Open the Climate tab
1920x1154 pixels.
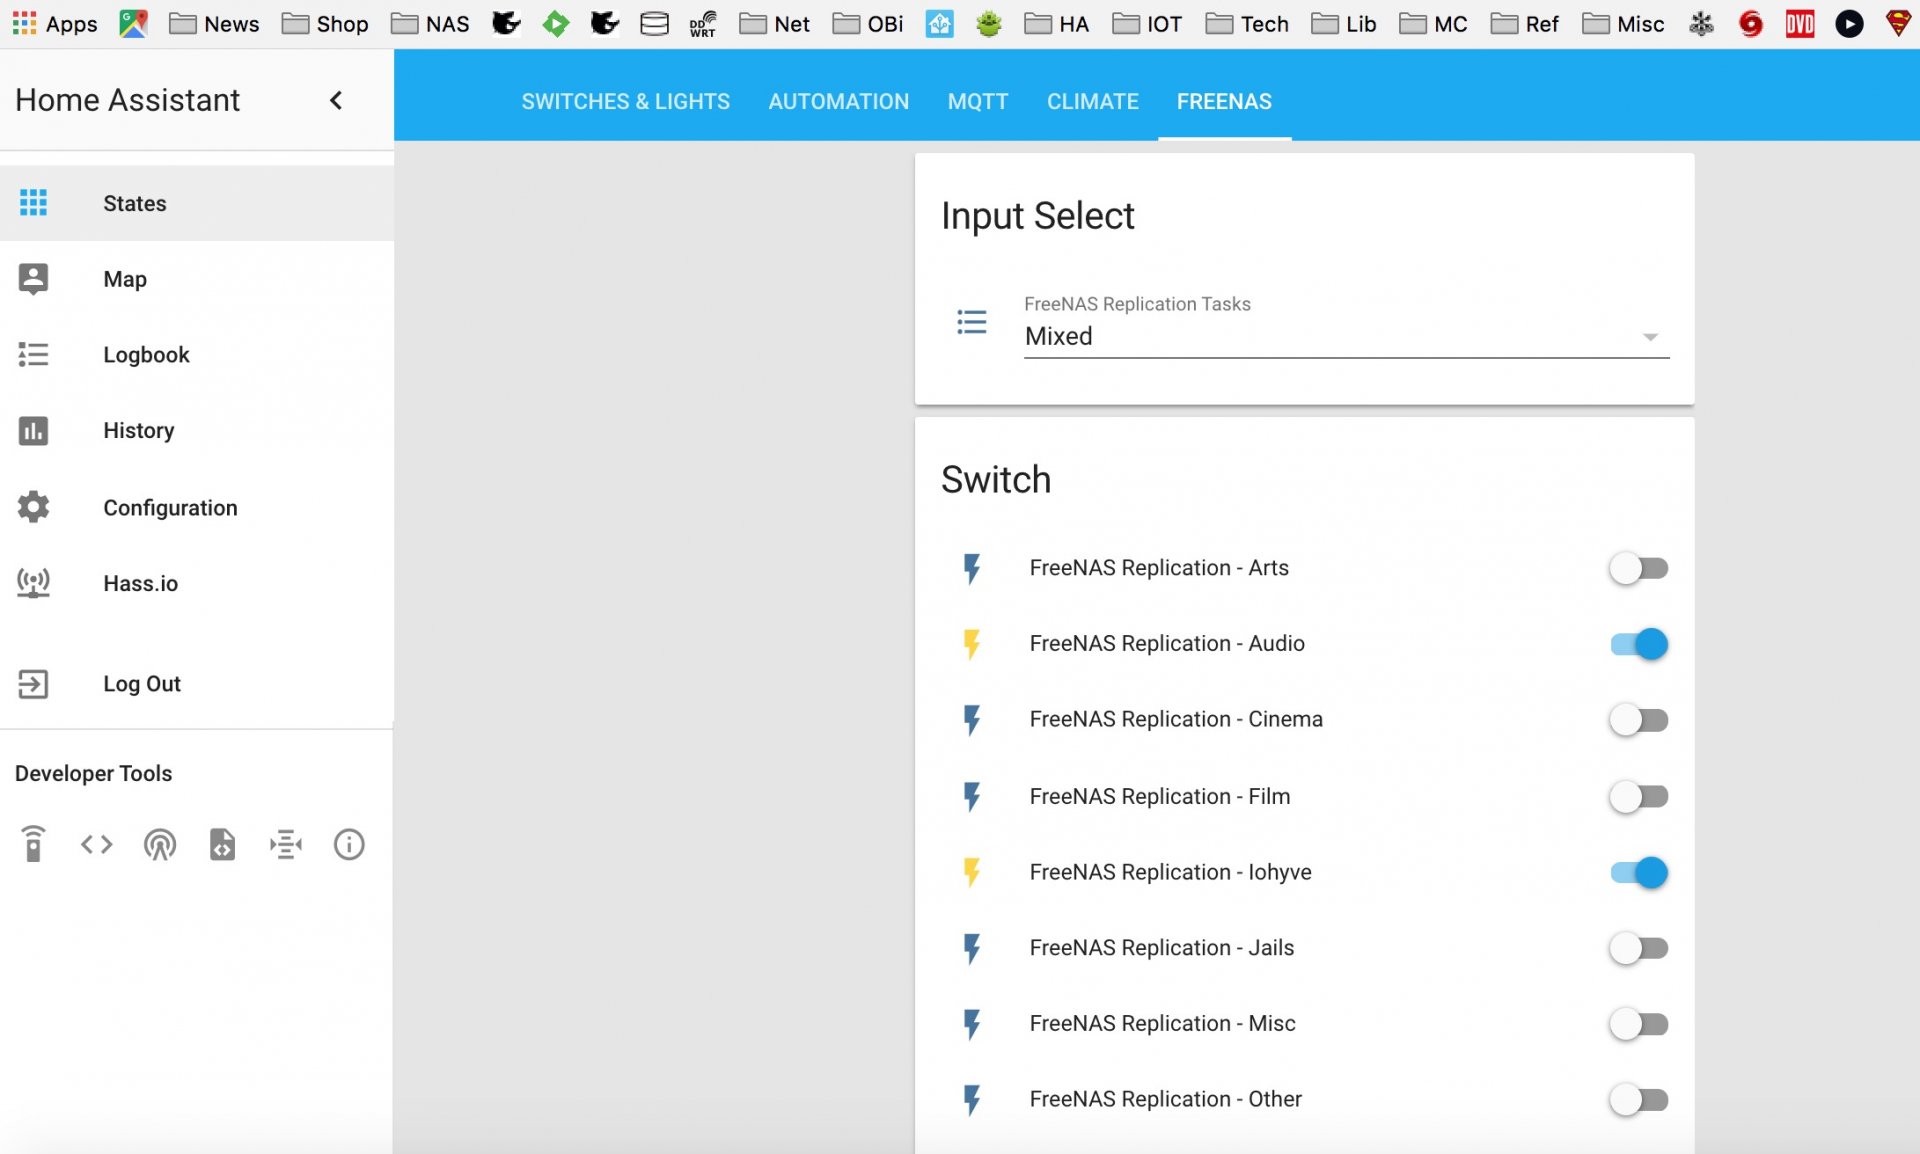click(1093, 101)
